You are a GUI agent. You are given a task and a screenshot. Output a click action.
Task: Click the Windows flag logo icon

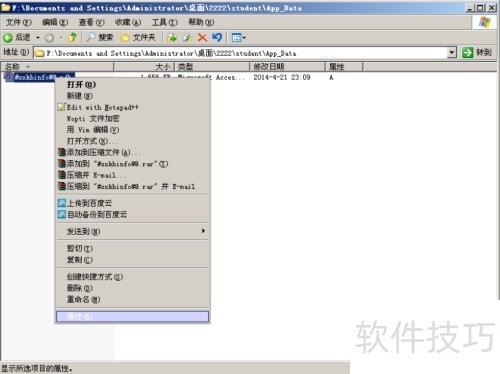[x=485, y=22]
